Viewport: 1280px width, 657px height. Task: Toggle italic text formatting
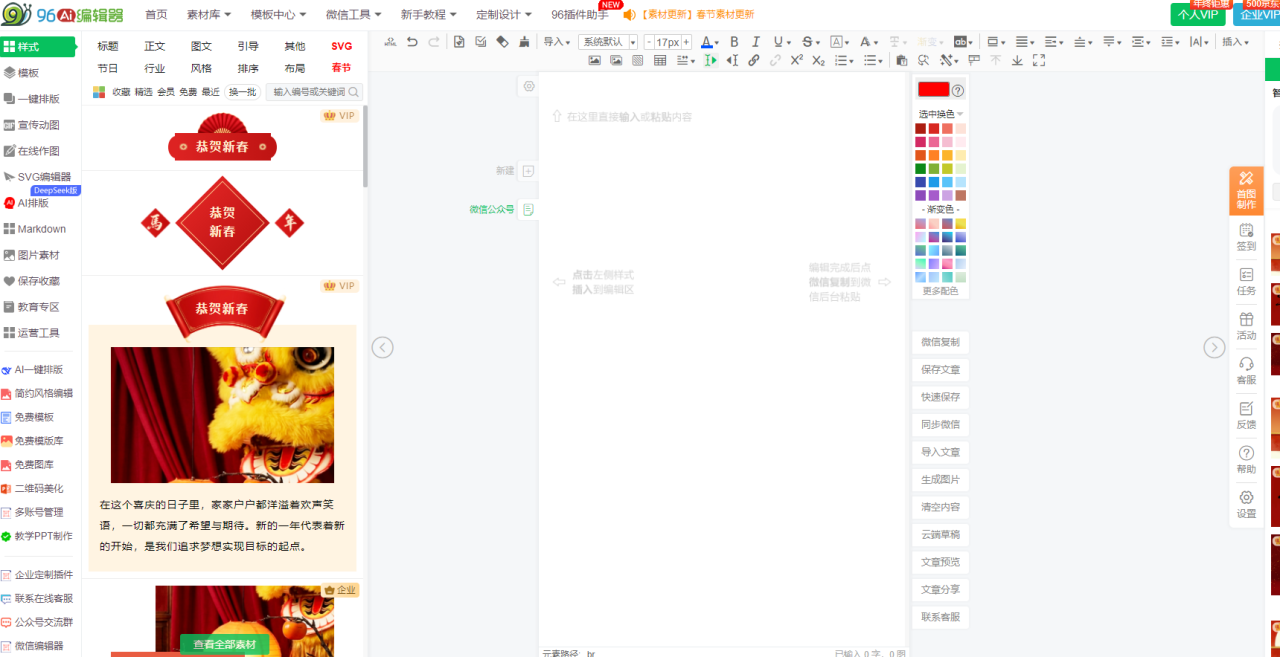pyautogui.click(x=756, y=42)
